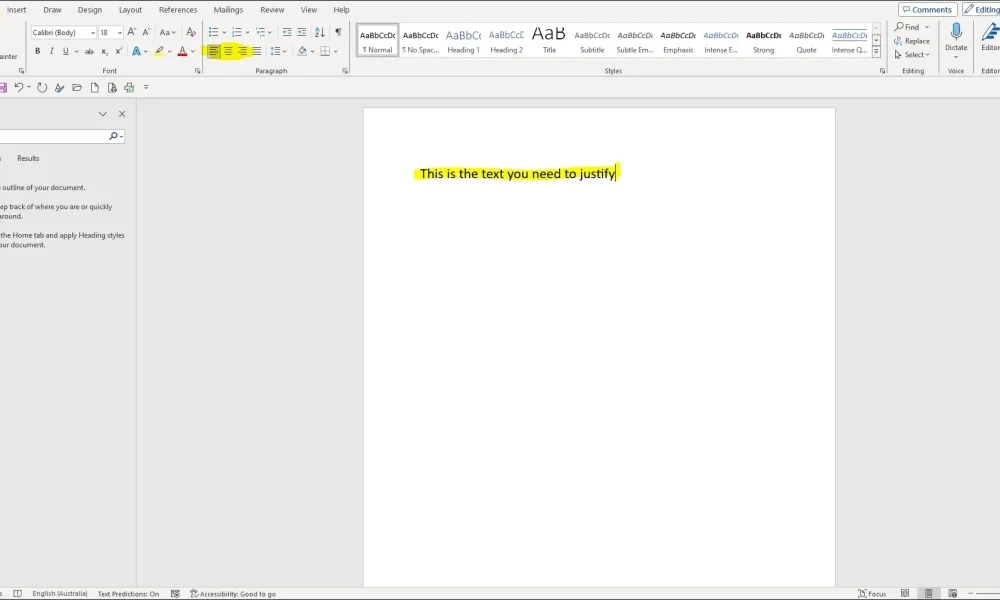1000x600 pixels.
Task: Click Quick Print icon in quick access toolbar
Action: pyautogui.click(x=129, y=87)
